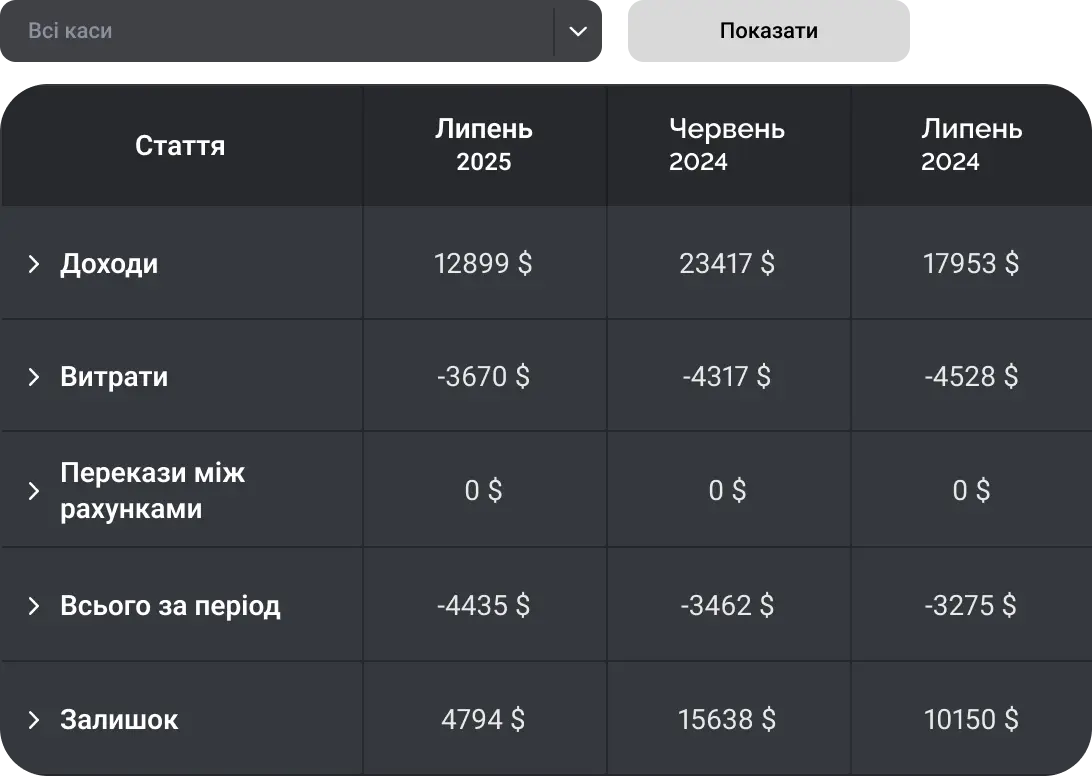
Task: Click the "Доходи" row label
Action: coord(109,264)
